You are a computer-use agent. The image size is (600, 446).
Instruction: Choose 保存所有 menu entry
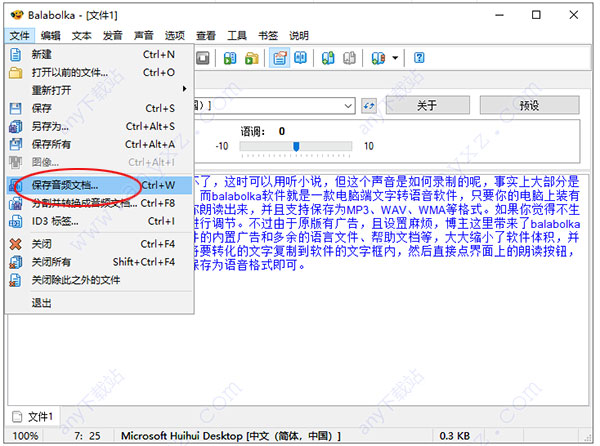point(99,144)
